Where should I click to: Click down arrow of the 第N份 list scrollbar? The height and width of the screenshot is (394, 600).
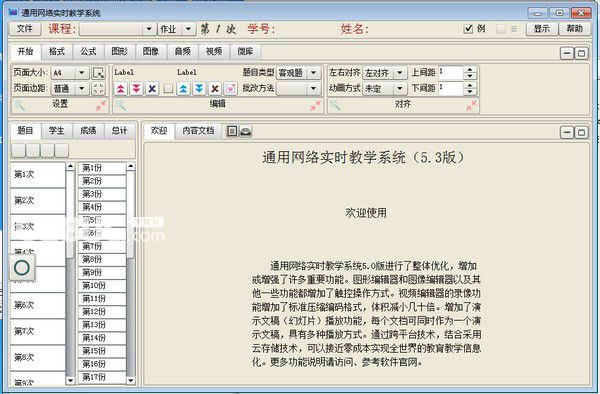(131, 381)
